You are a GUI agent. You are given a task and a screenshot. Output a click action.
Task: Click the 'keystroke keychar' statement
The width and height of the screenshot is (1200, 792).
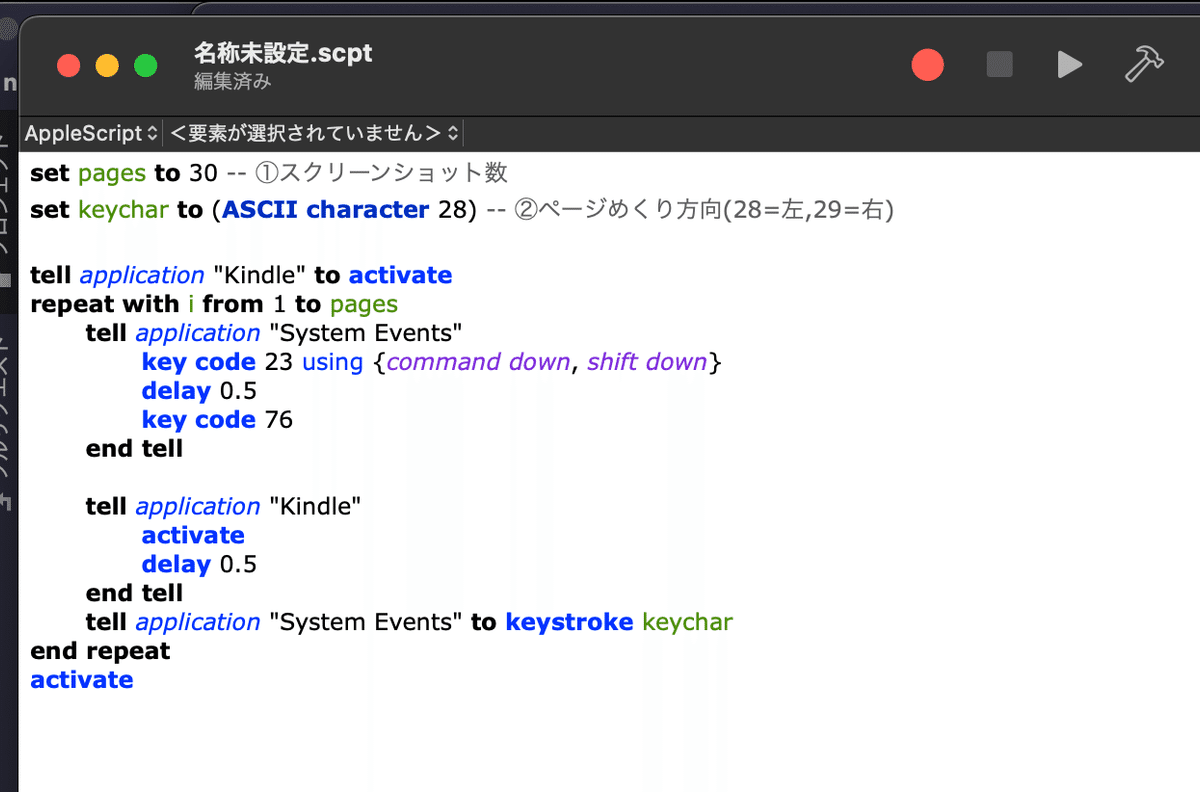619,623
